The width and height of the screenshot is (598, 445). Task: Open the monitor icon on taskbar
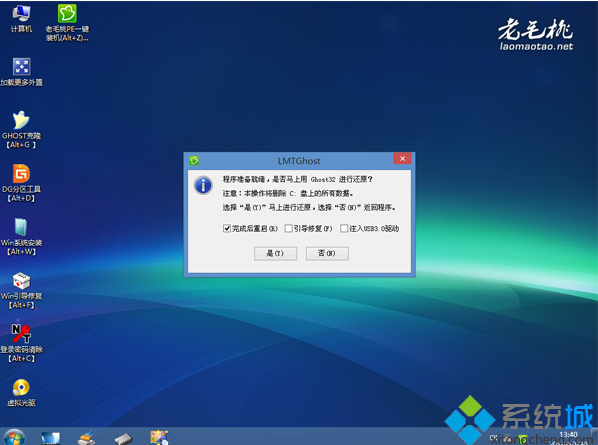coord(50,438)
